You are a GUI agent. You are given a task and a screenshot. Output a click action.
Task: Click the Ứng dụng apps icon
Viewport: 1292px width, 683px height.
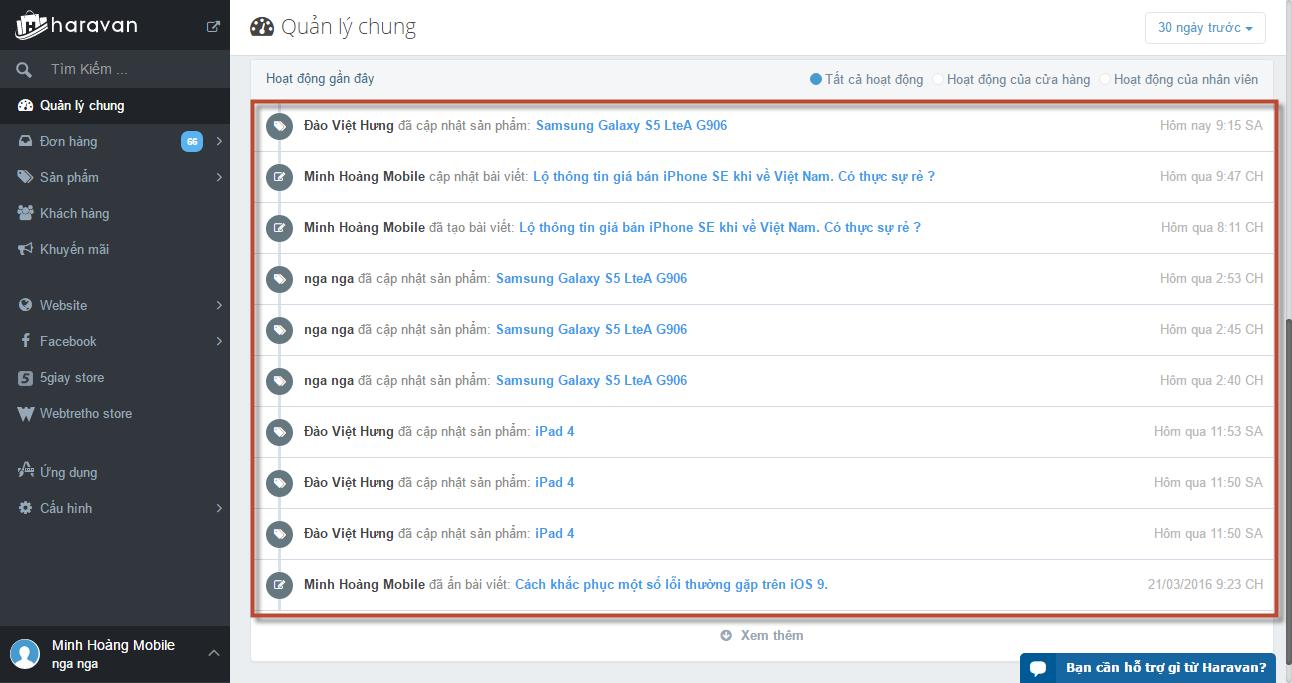[x=25, y=471]
